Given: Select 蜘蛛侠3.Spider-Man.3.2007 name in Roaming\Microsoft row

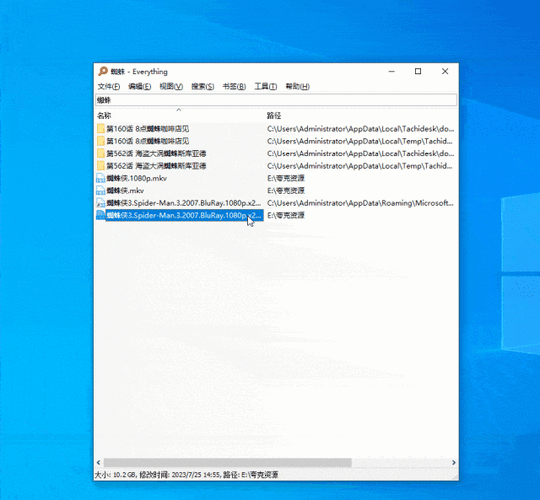Looking at the screenshot, I should pyautogui.click(x=184, y=203).
